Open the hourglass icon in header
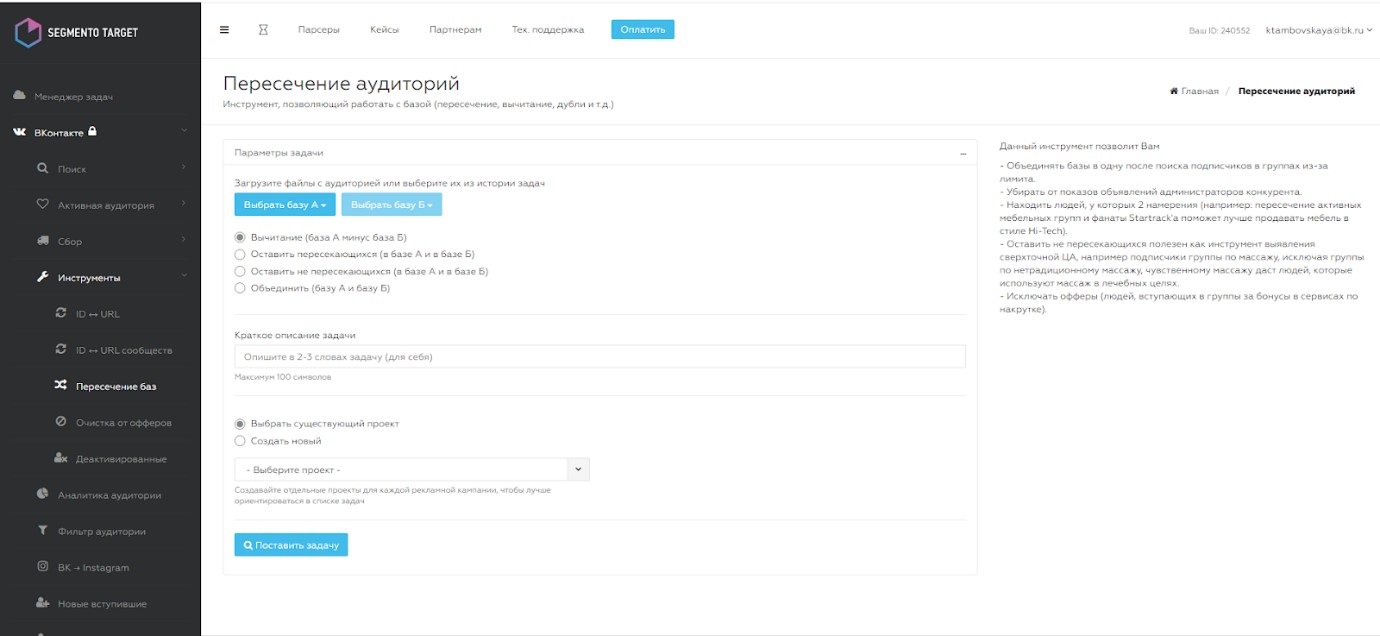This screenshot has height=636, width=1380. point(263,29)
